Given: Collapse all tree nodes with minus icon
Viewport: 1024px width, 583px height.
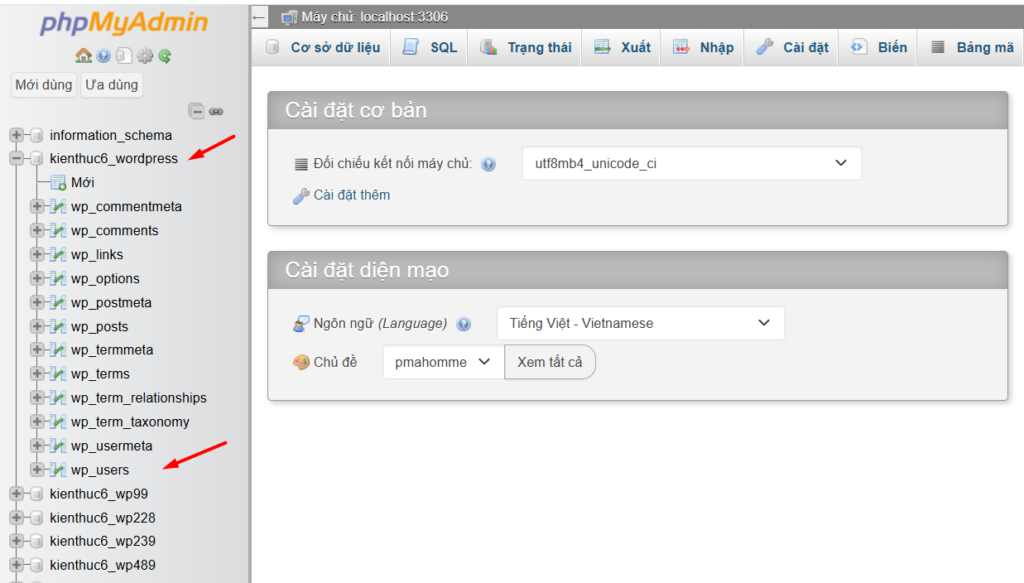Looking at the screenshot, I should tap(196, 111).
